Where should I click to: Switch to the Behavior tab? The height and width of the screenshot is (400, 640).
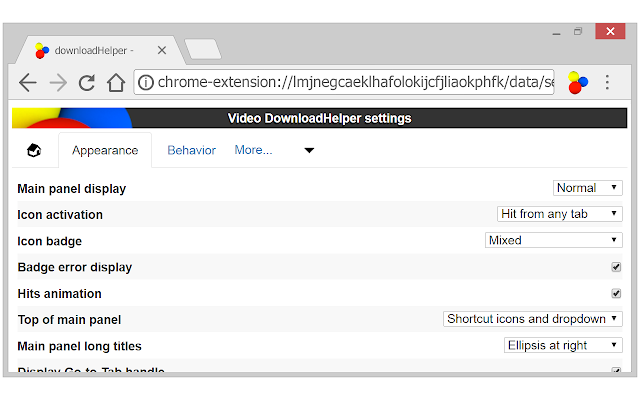[x=191, y=150]
